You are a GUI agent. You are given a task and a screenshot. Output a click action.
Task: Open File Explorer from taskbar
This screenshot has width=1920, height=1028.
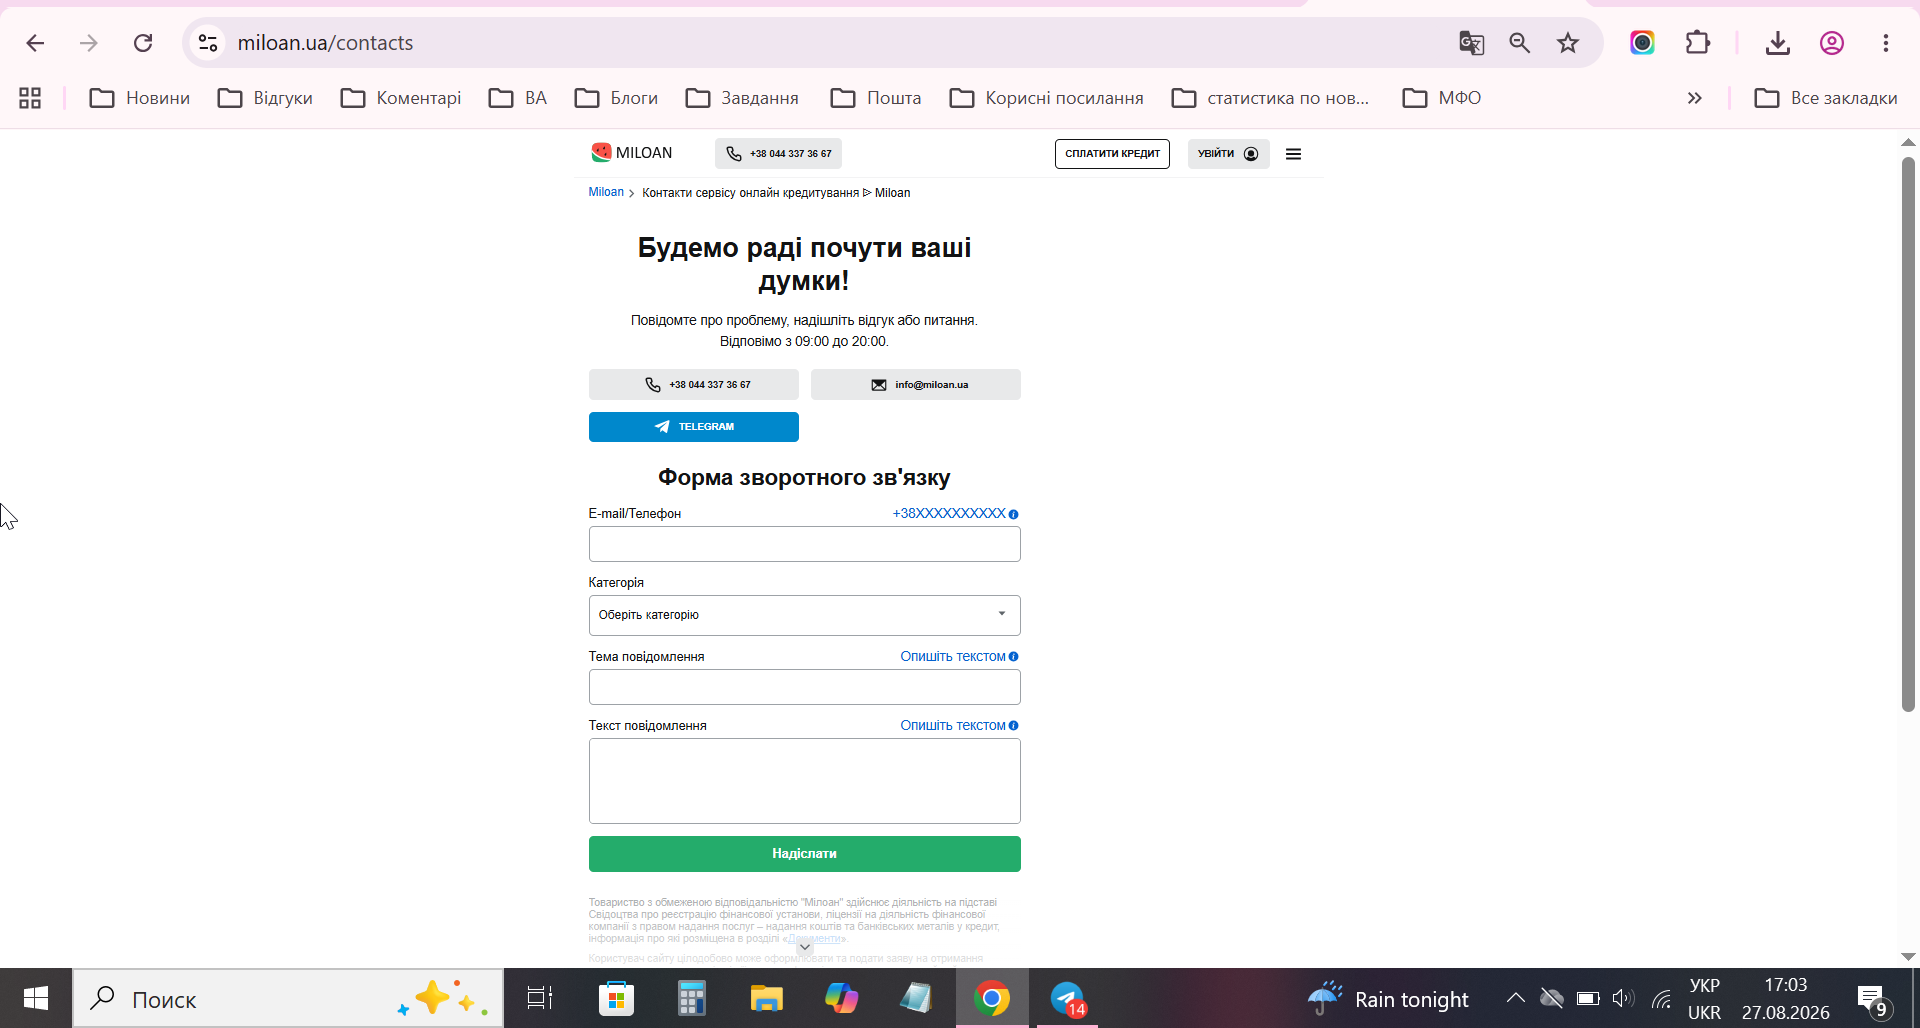tap(766, 998)
